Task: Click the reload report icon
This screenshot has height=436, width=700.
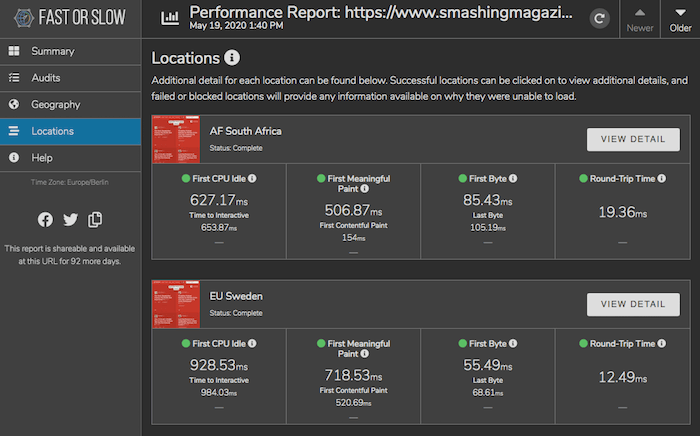Action: 599,18
